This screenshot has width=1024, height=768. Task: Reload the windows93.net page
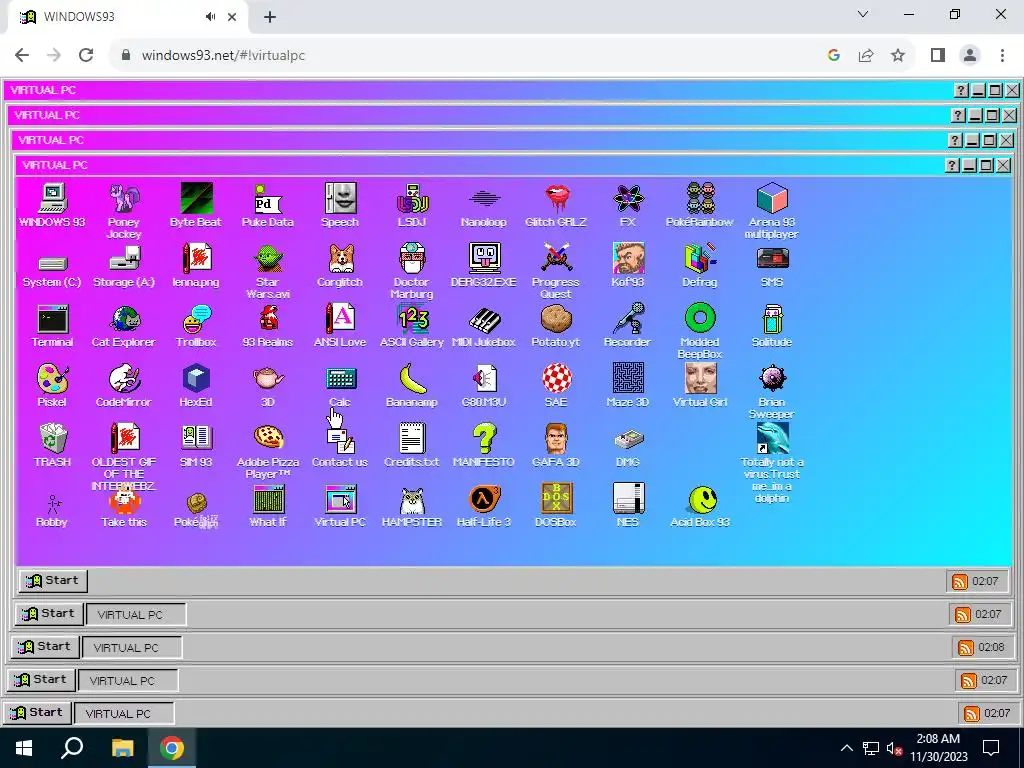point(86,55)
